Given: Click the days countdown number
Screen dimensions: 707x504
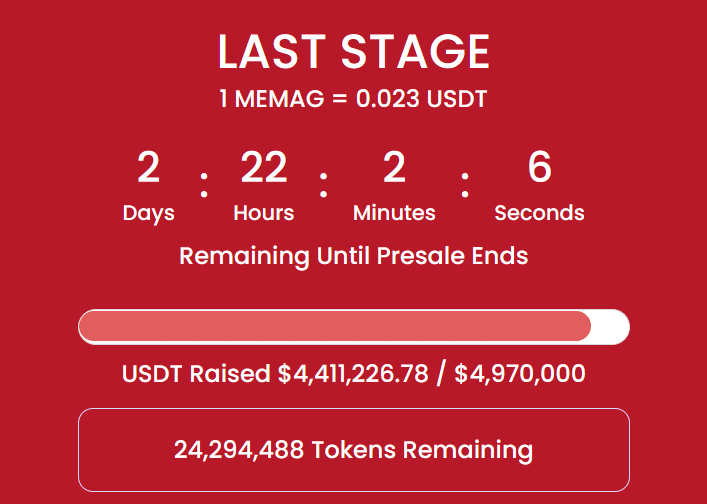Looking at the screenshot, I should (x=148, y=167).
